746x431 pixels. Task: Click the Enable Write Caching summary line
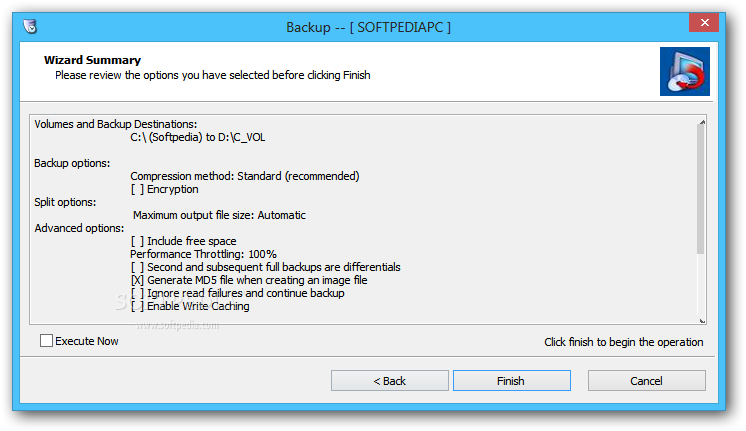tap(190, 306)
